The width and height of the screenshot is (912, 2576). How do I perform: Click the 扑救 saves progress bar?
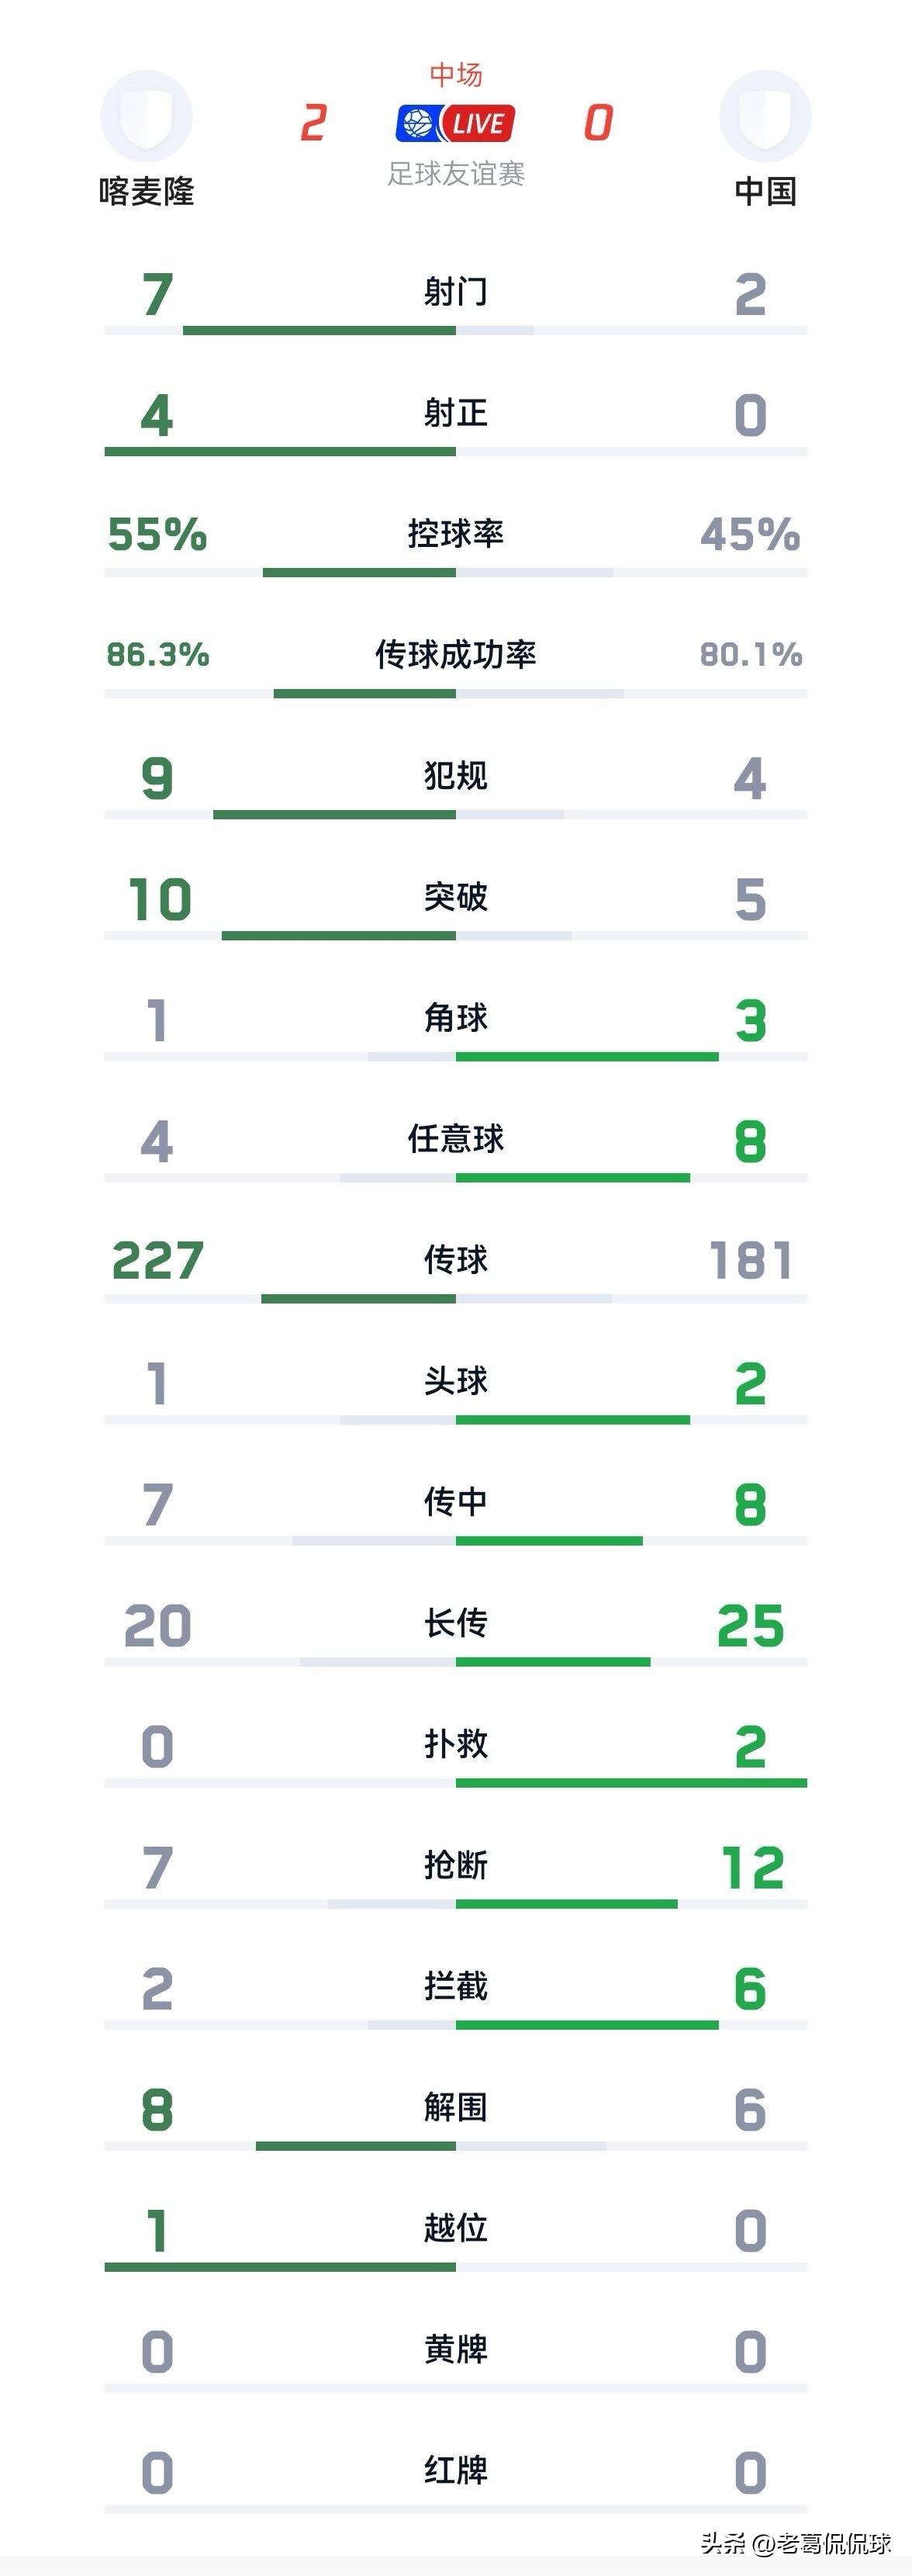click(x=456, y=1783)
